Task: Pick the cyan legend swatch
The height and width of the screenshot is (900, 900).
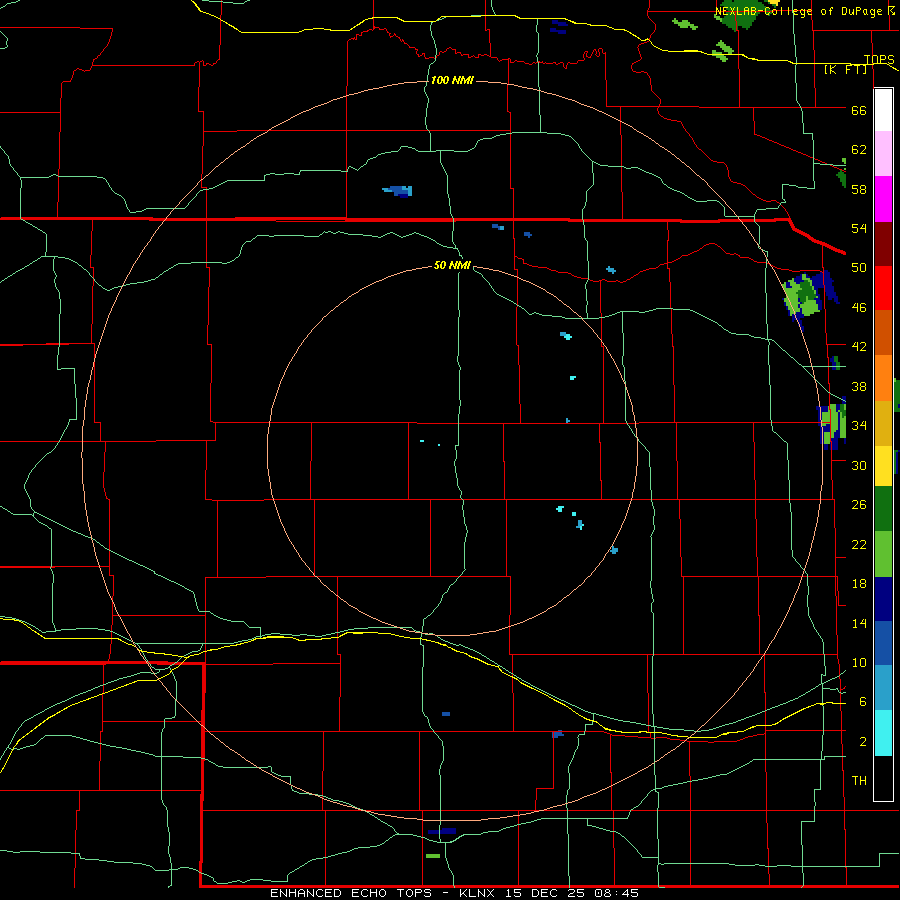Action: coord(883,733)
